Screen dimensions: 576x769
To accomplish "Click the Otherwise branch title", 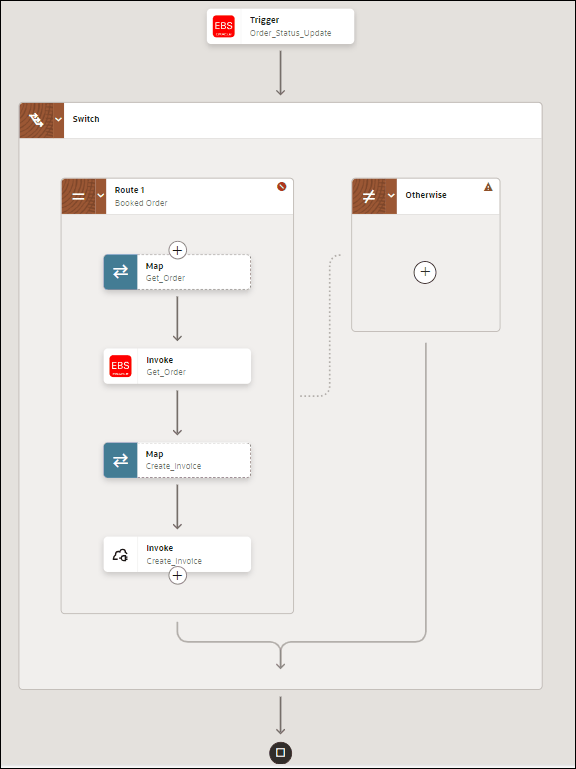I will pos(426,195).
